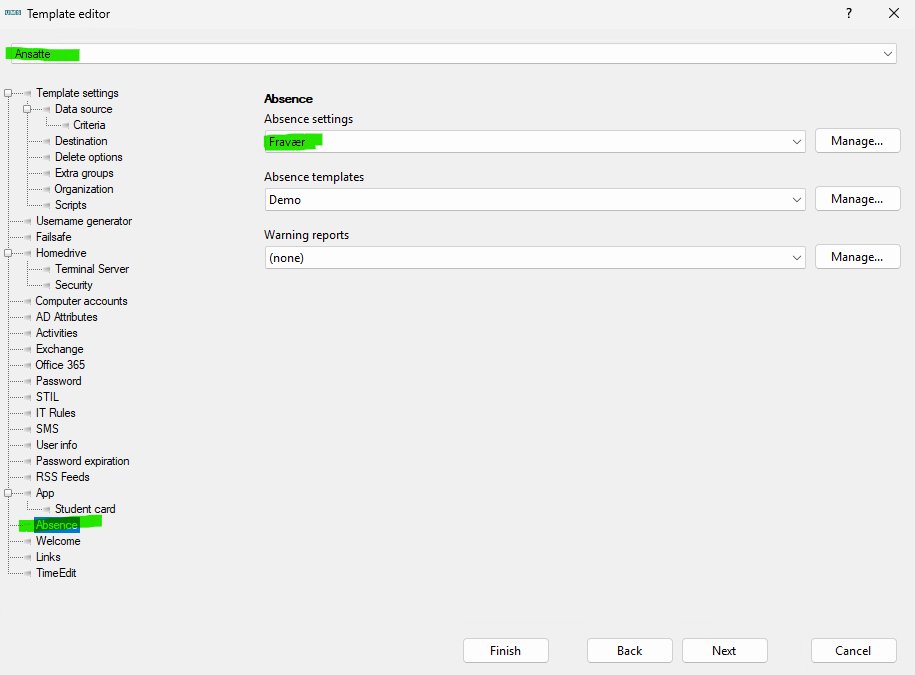Open the Office 365 tree item

[x=60, y=365]
